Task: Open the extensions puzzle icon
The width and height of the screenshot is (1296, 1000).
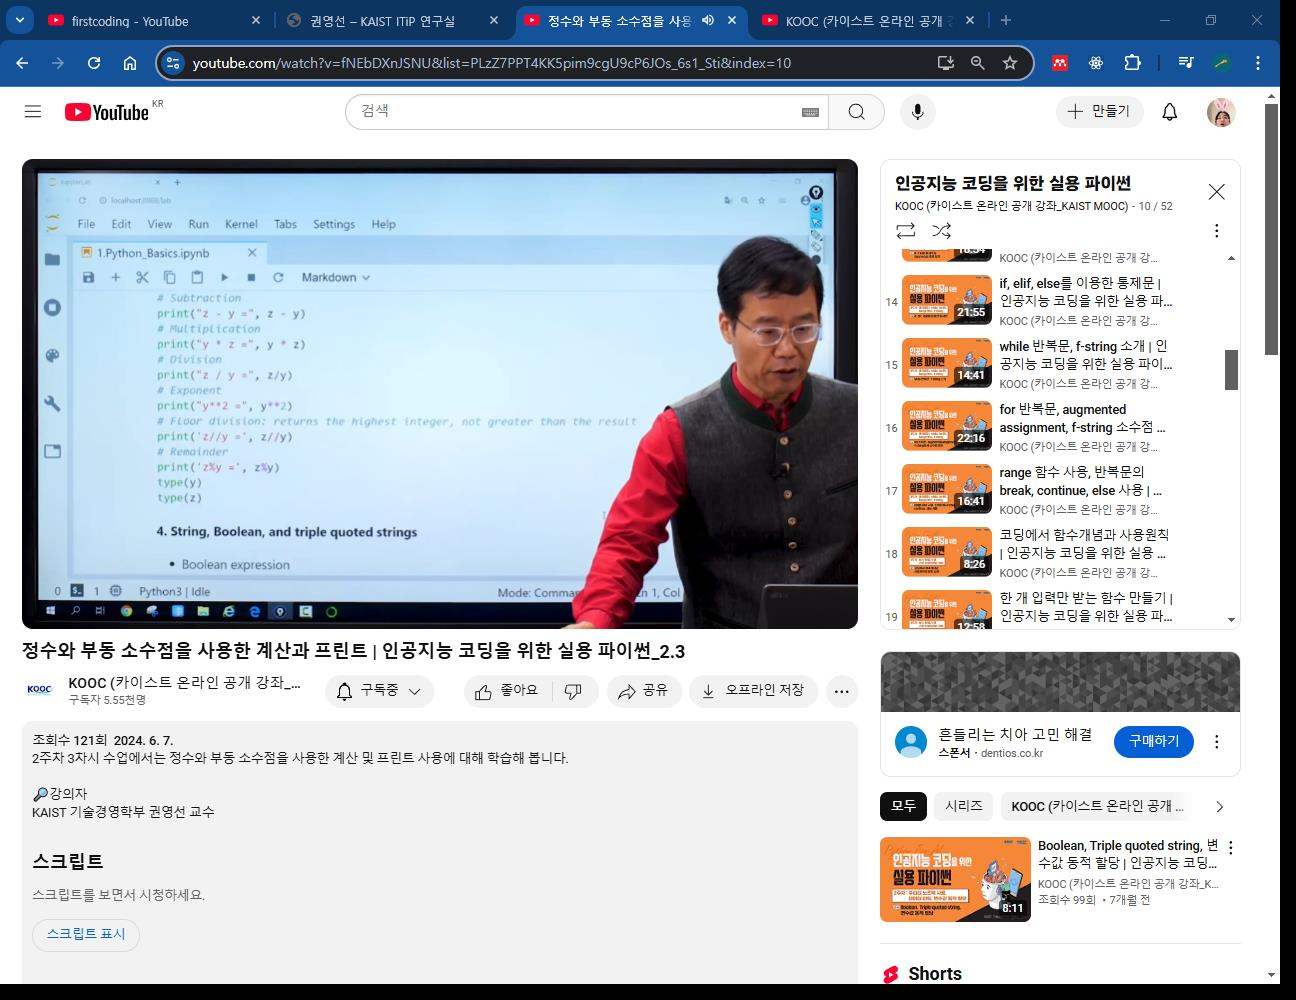Action: pyautogui.click(x=1132, y=63)
